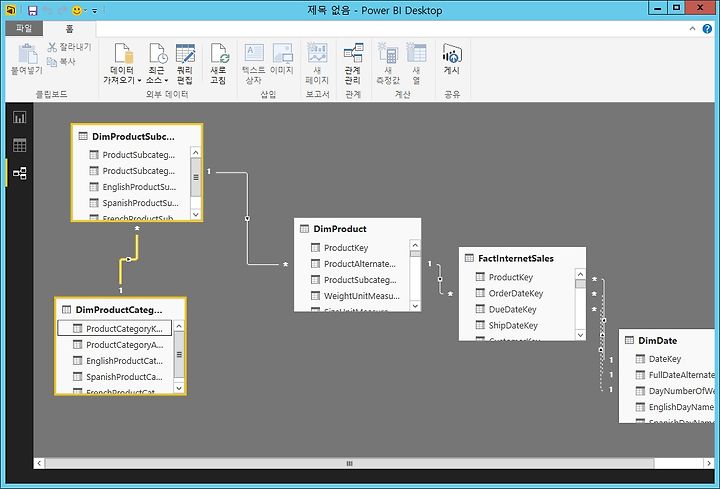Click the horizontal scrollbar thumb
The height and width of the screenshot is (489, 720).
(349, 463)
